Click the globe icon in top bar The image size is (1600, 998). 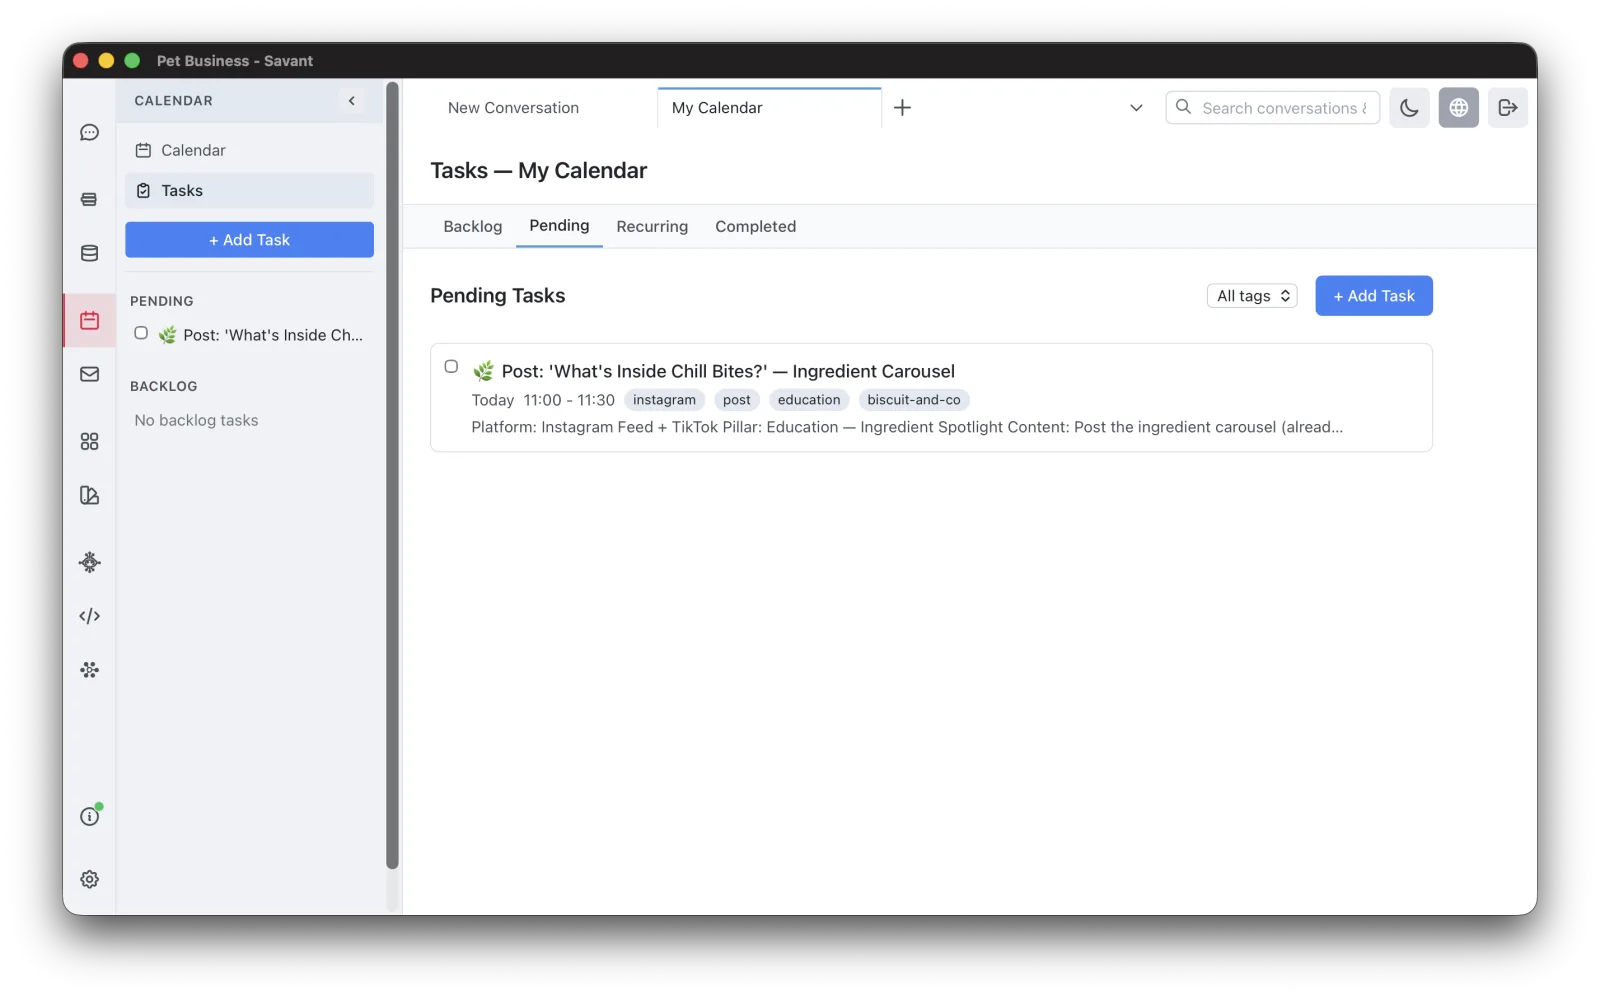1459,108
